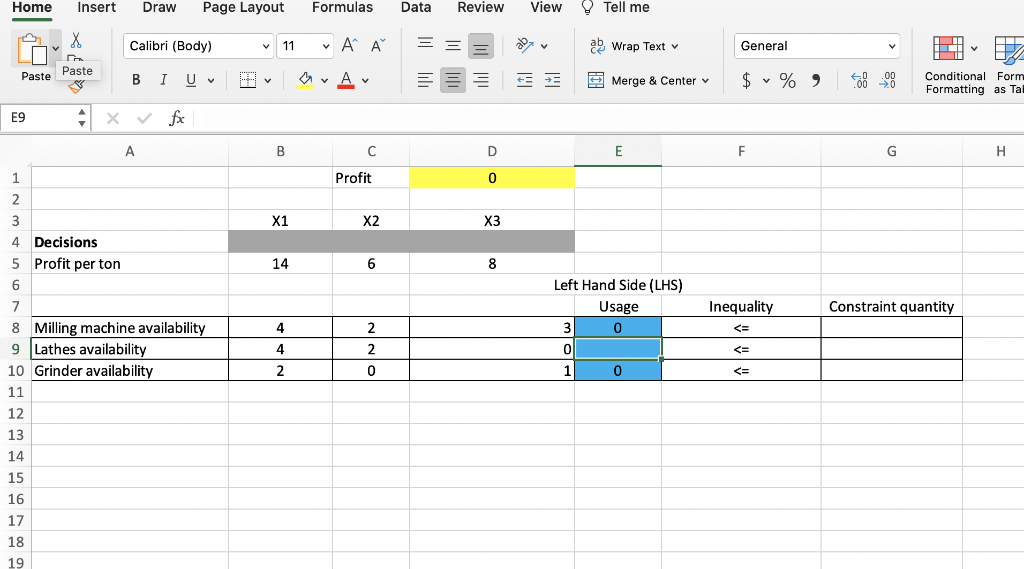The height and width of the screenshot is (569, 1024).
Task: Select the Left Hand Side (LHS) cell
Action: point(618,285)
